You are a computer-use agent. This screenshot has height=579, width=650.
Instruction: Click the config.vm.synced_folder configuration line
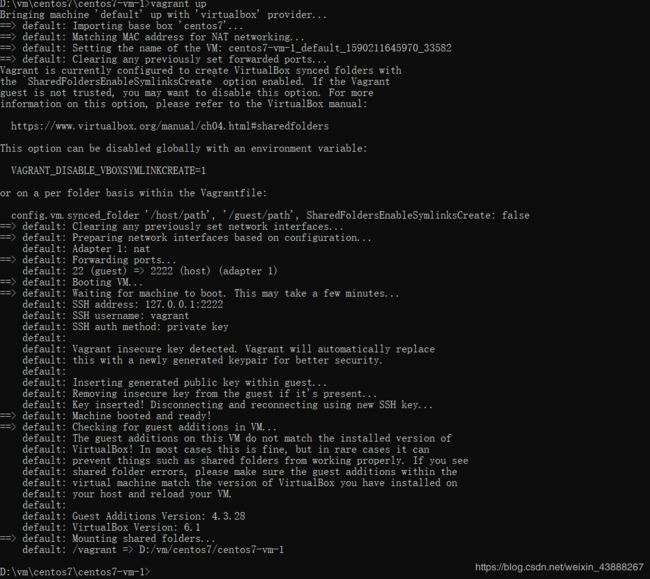(x=270, y=216)
